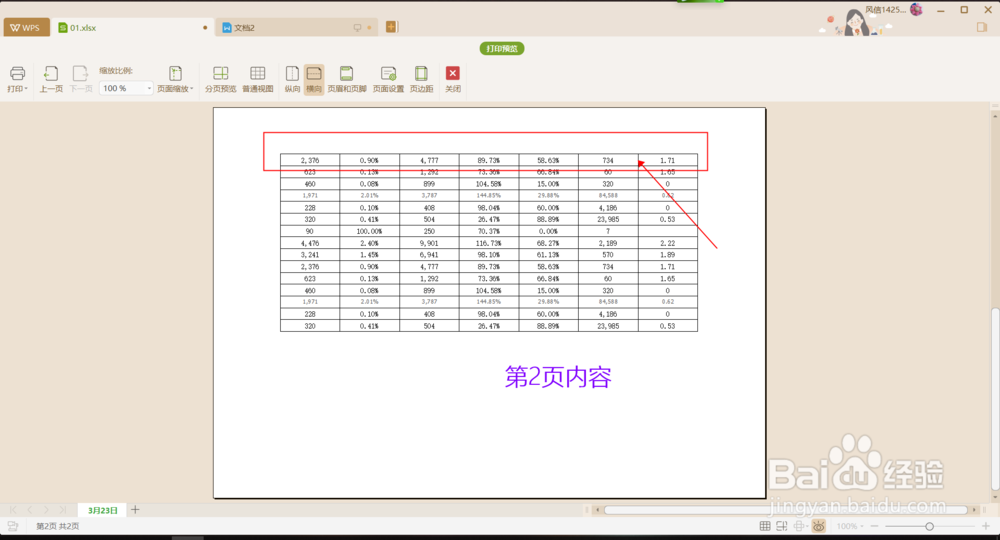This screenshot has width=1000, height=540.
Task: Switch to 分页预览 page break preview
Action: coord(221,79)
